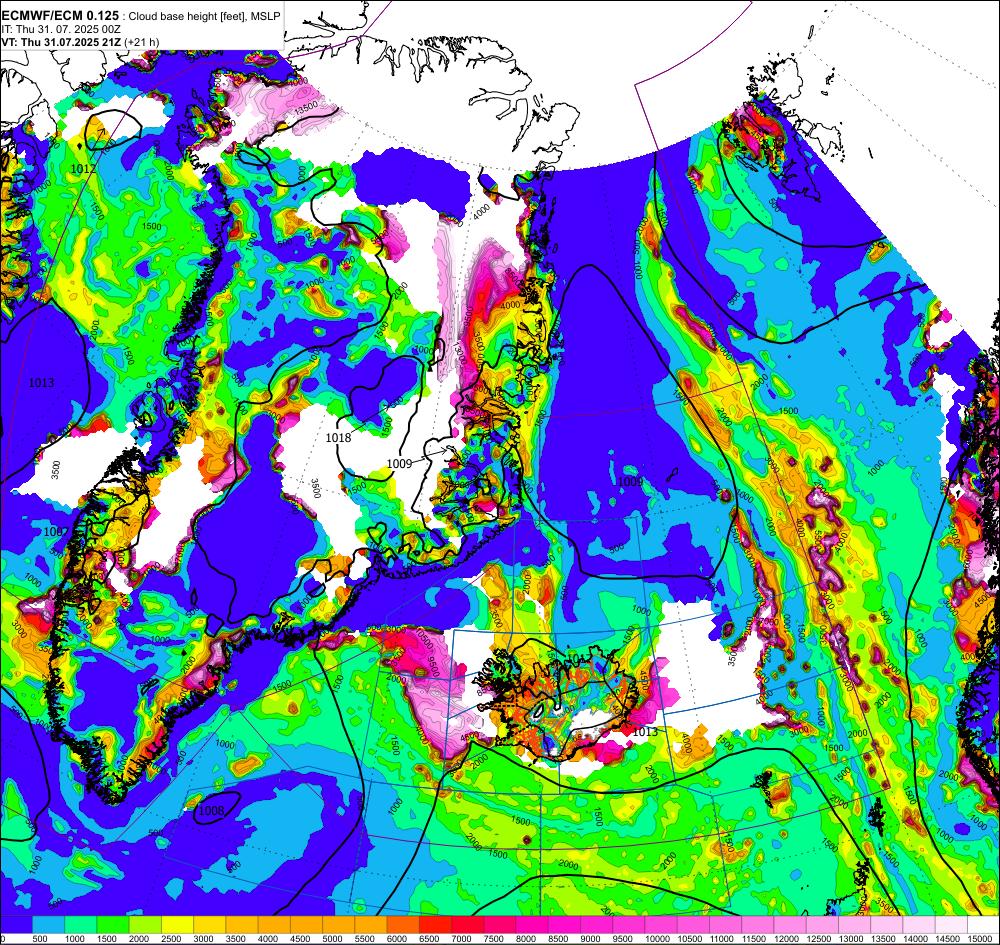Image resolution: width=1000 pixels, height=945 pixels.
Task: Select the red 6500–7000 legend swatch
Action: click(x=436, y=924)
